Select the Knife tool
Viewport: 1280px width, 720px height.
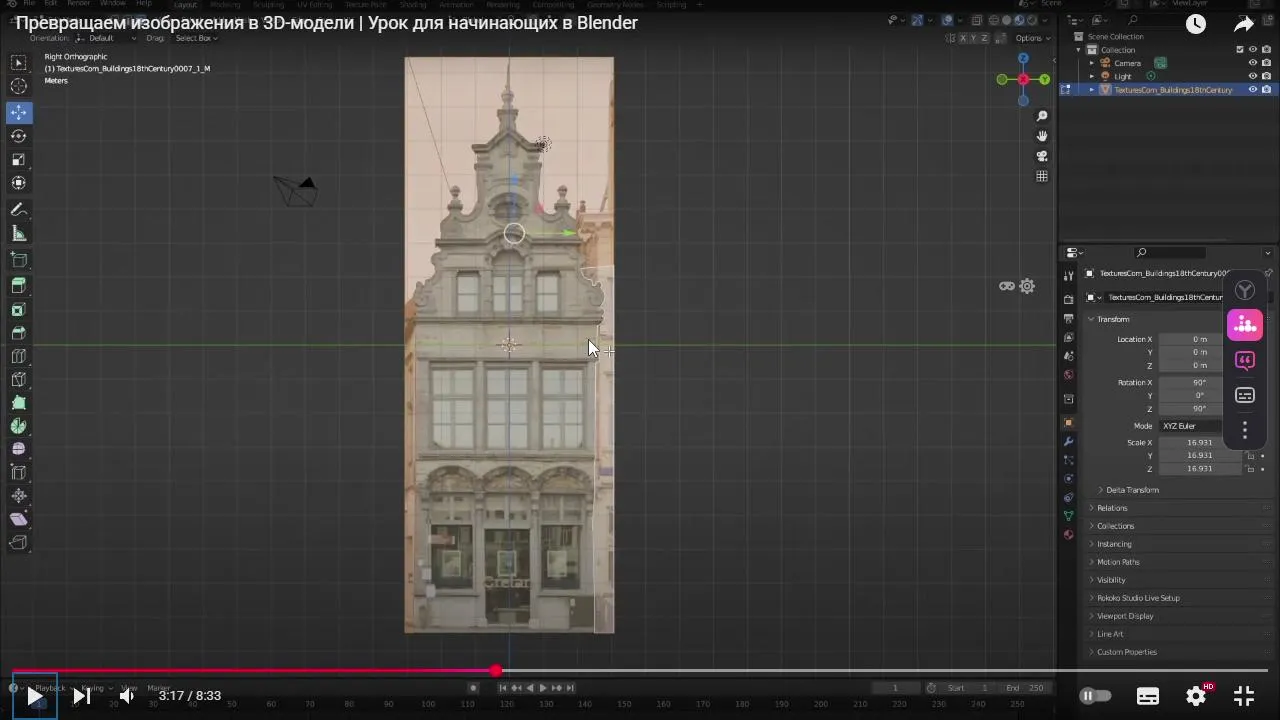point(19,380)
